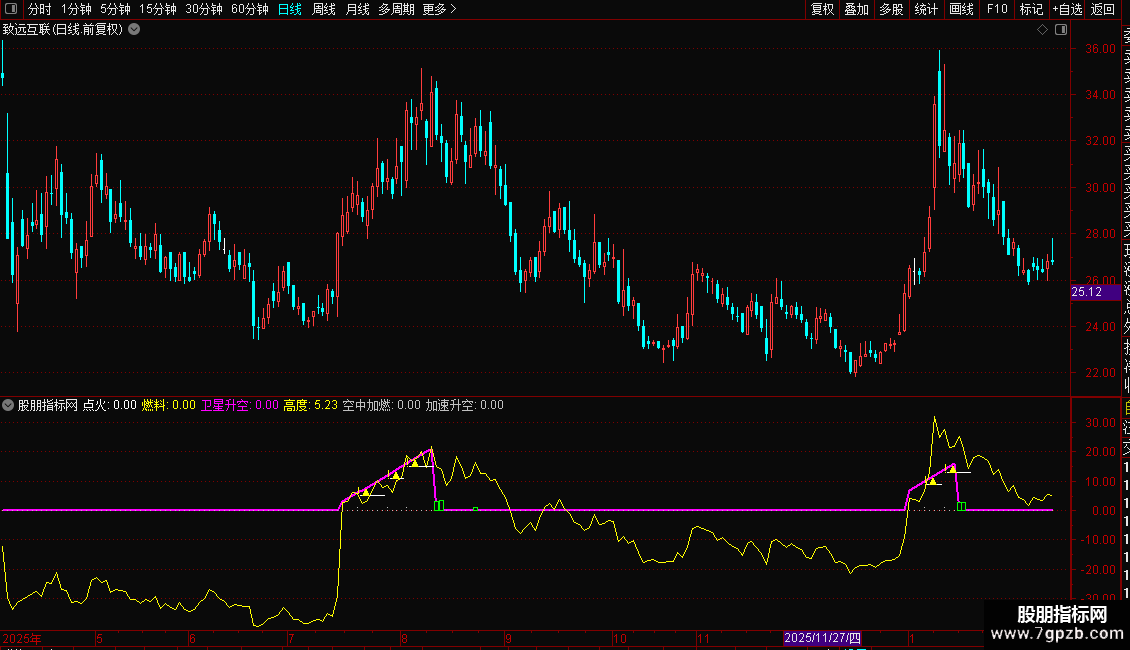Click the green box marker near January
This screenshot has width=1130, height=650.
point(961,507)
